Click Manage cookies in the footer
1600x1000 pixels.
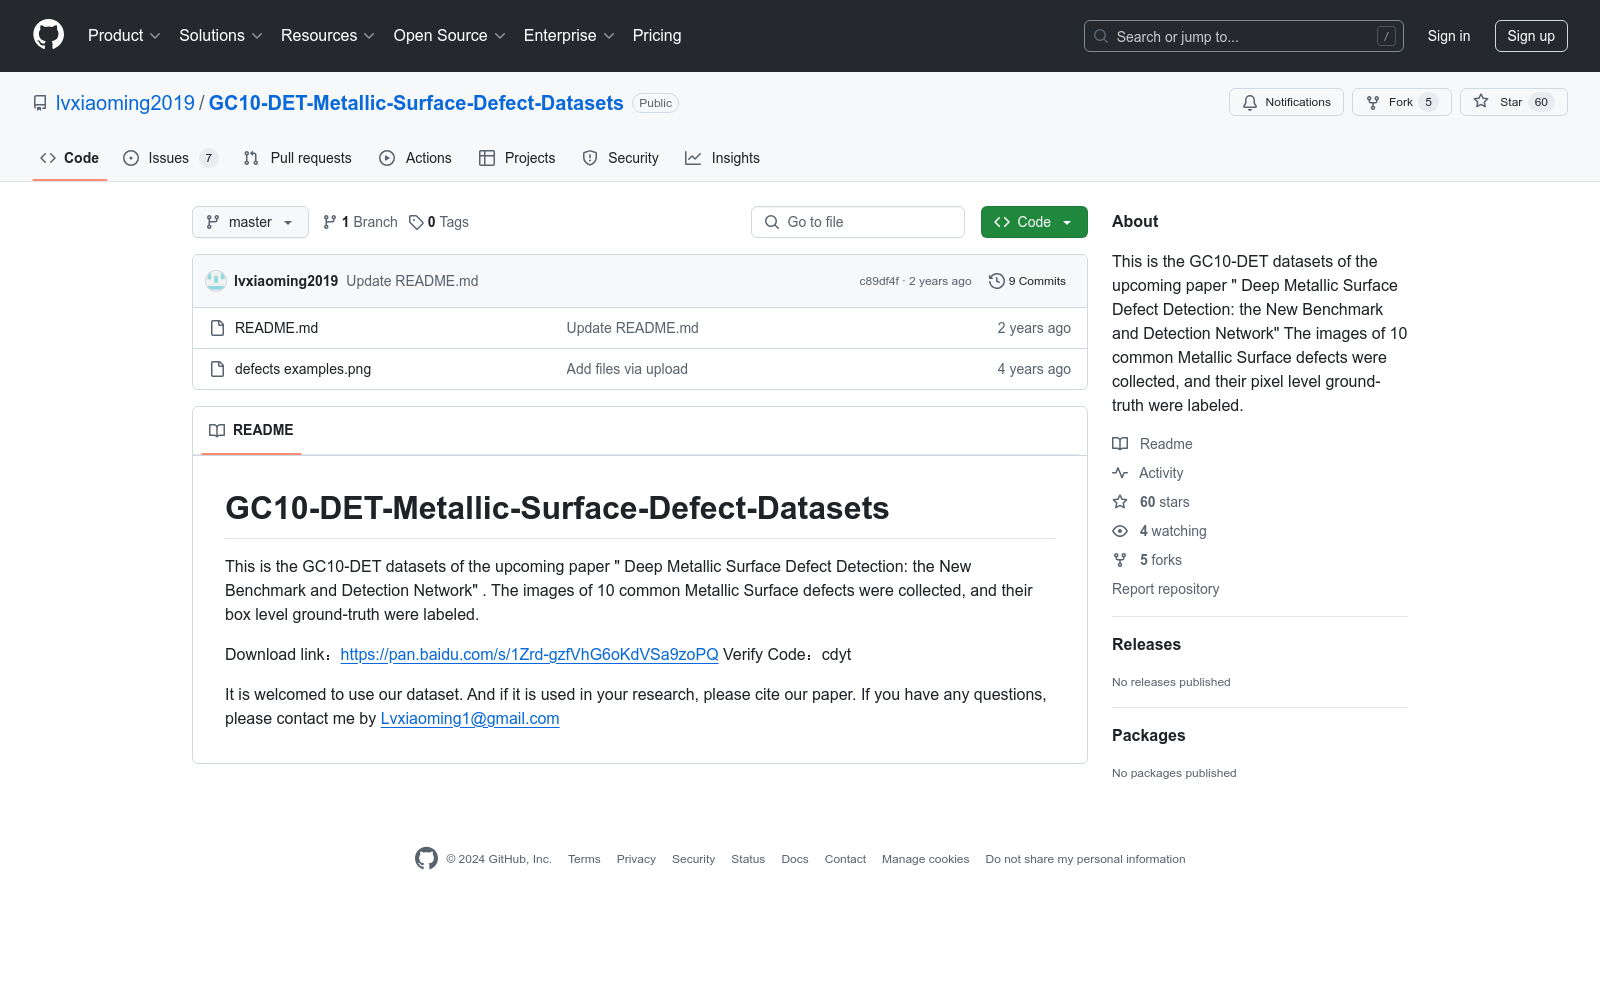(x=926, y=859)
